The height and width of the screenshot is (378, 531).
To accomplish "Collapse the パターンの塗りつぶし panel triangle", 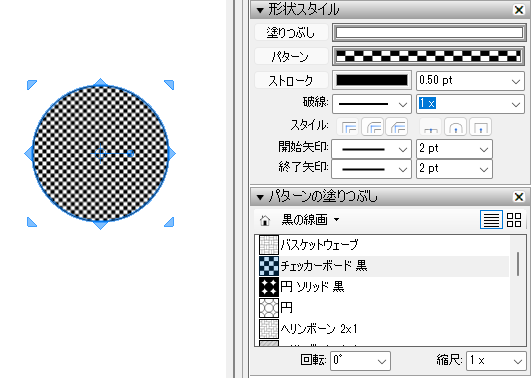I will tap(260, 197).
